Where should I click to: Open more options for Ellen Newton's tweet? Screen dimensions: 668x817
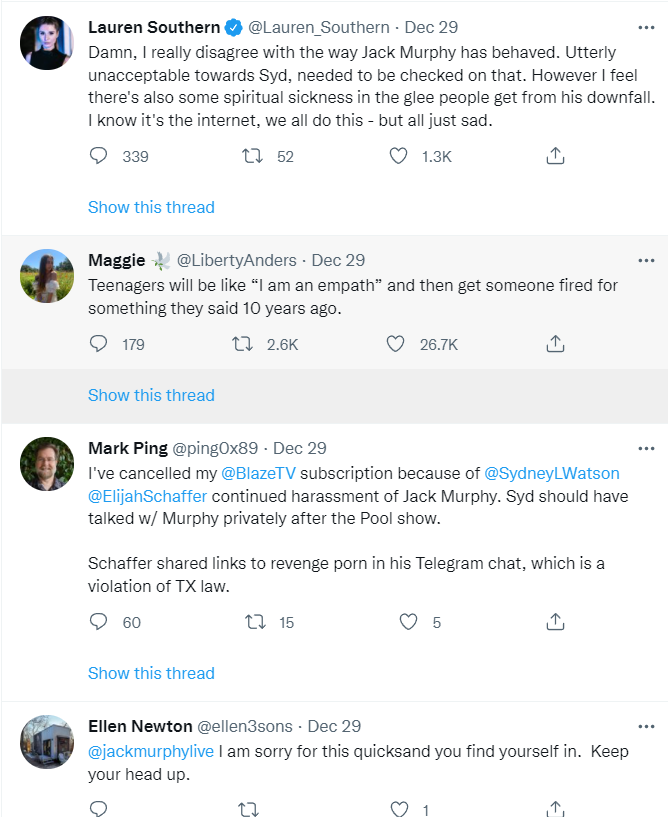click(646, 726)
